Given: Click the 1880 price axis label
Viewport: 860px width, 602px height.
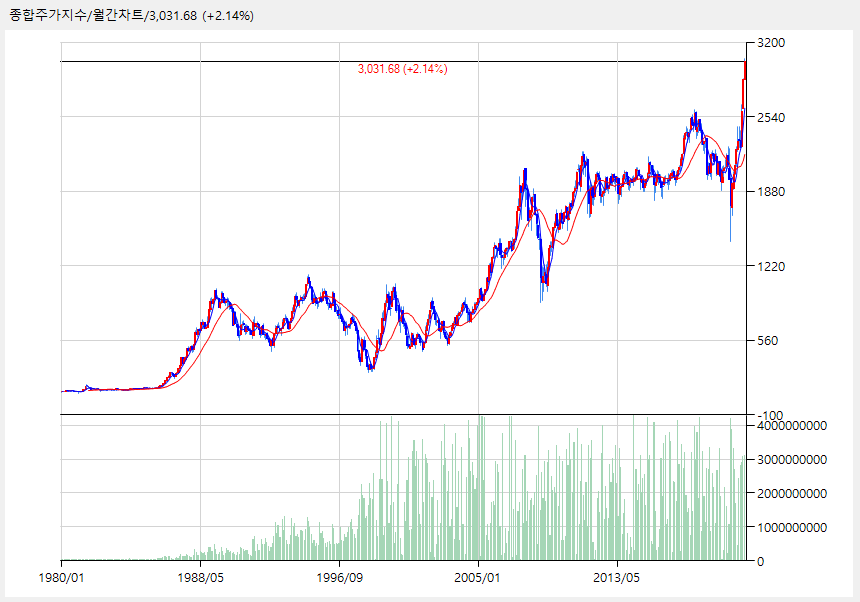Looking at the screenshot, I should (771, 192).
